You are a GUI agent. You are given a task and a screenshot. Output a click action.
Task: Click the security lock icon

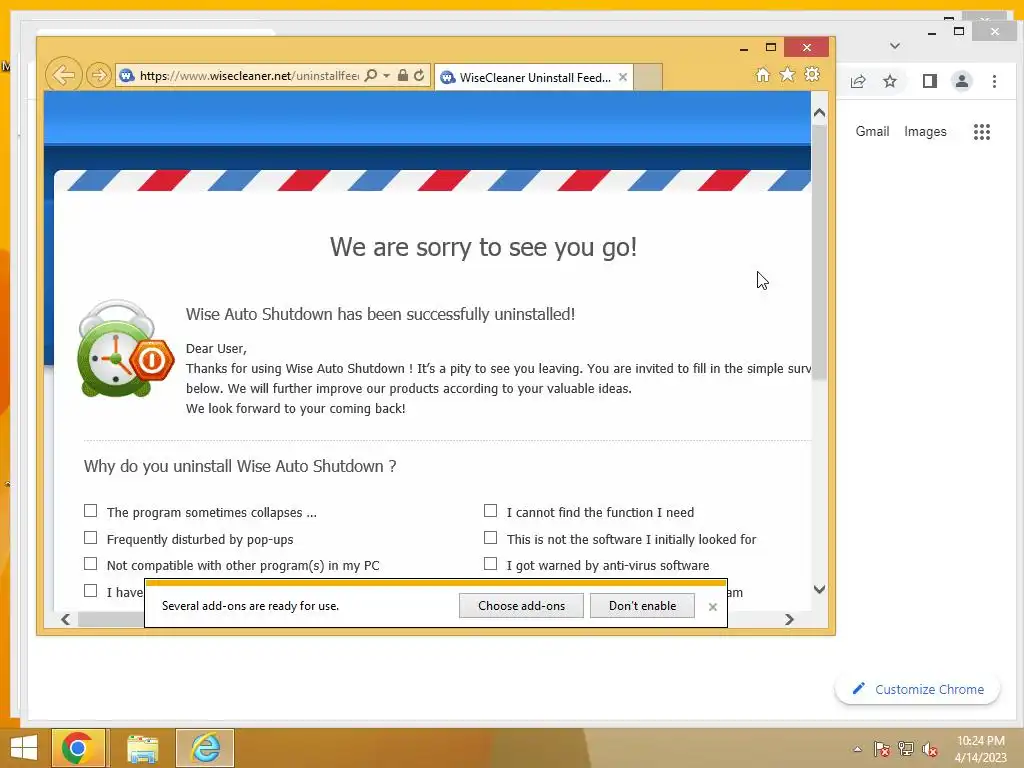click(x=403, y=75)
